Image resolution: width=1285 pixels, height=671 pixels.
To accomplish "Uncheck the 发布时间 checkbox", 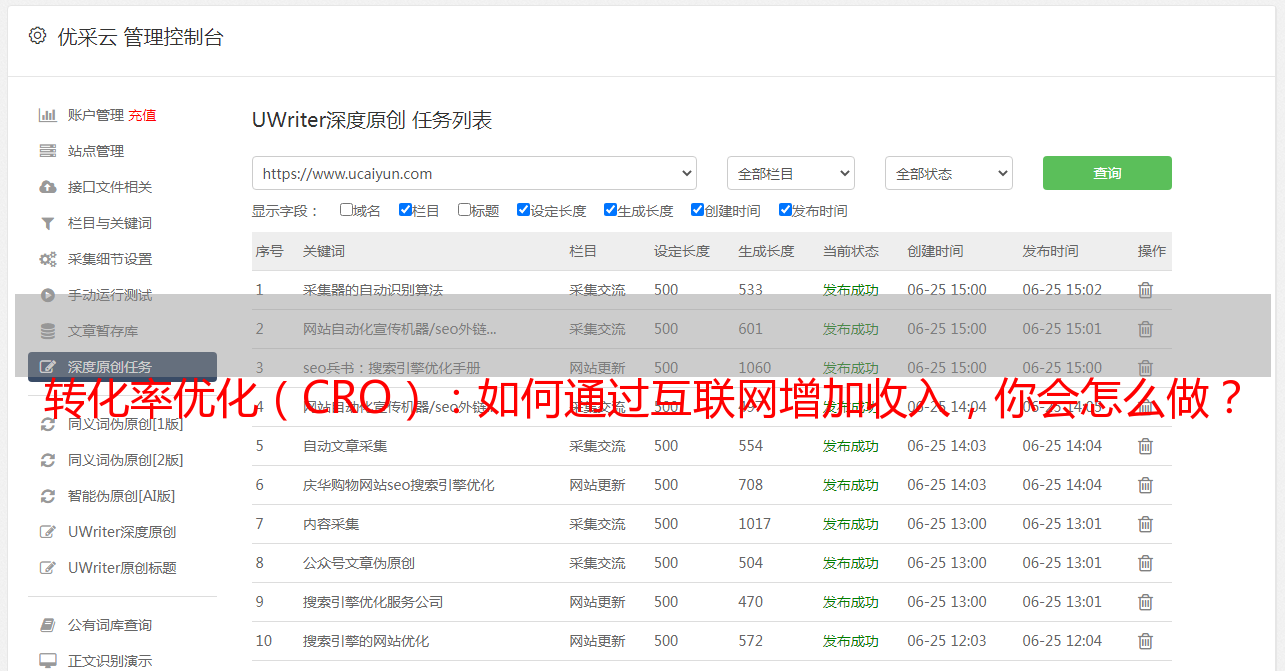I will coord(785,210).
